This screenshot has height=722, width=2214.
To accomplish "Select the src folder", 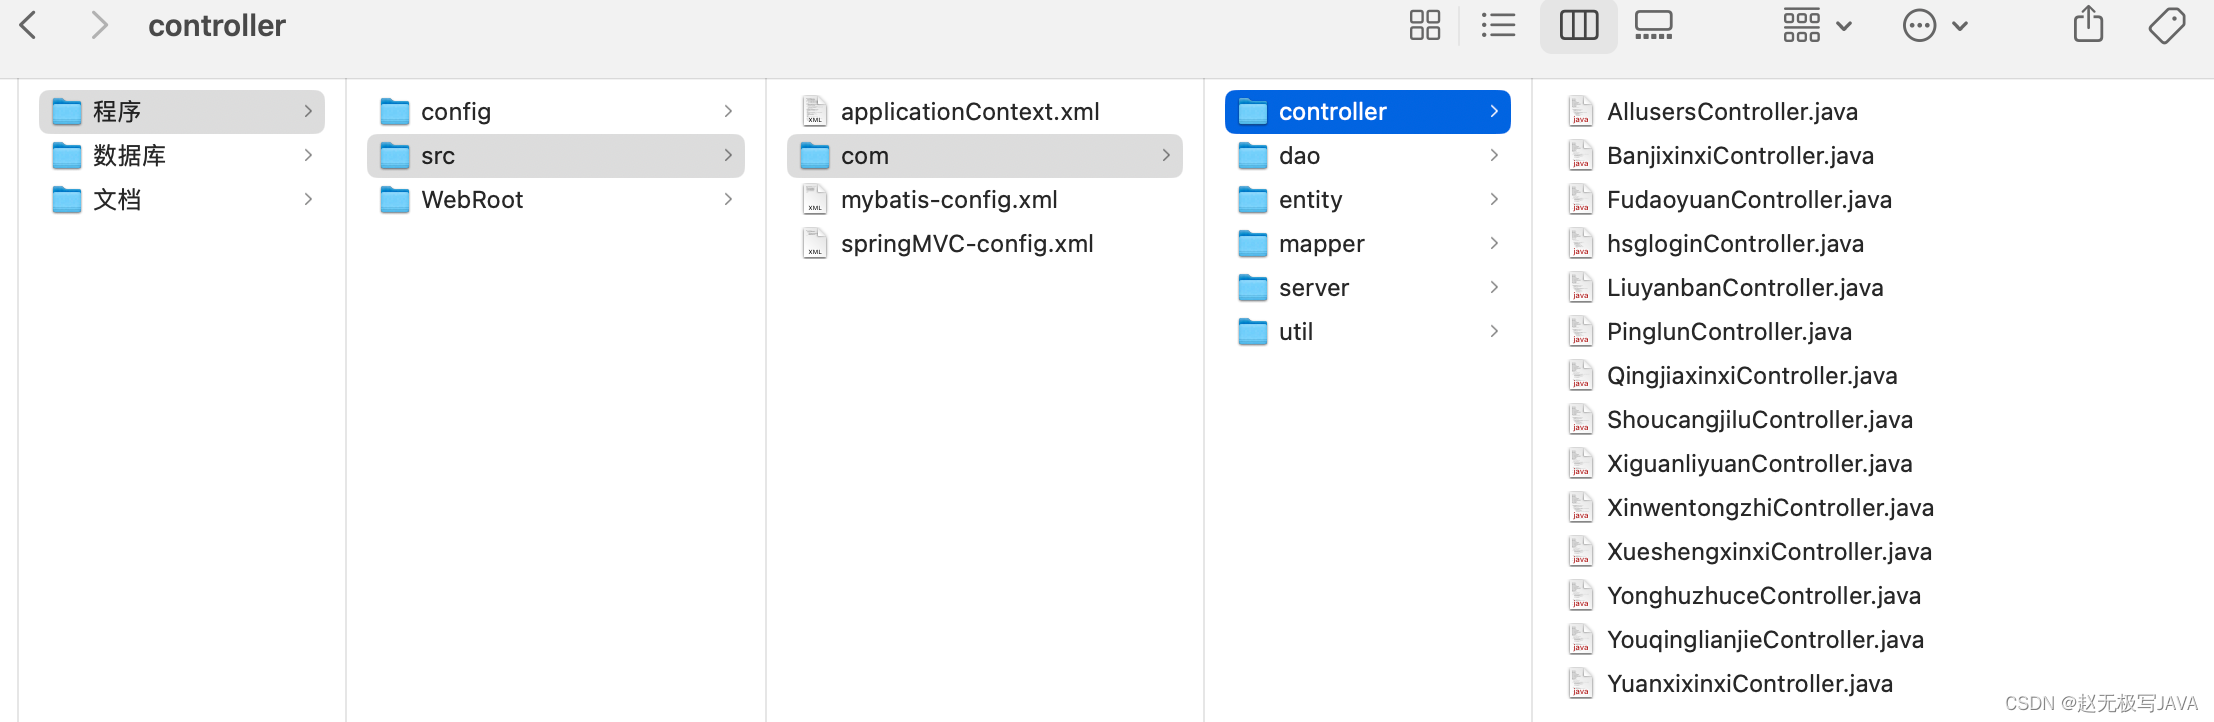I will pos(556,155).
